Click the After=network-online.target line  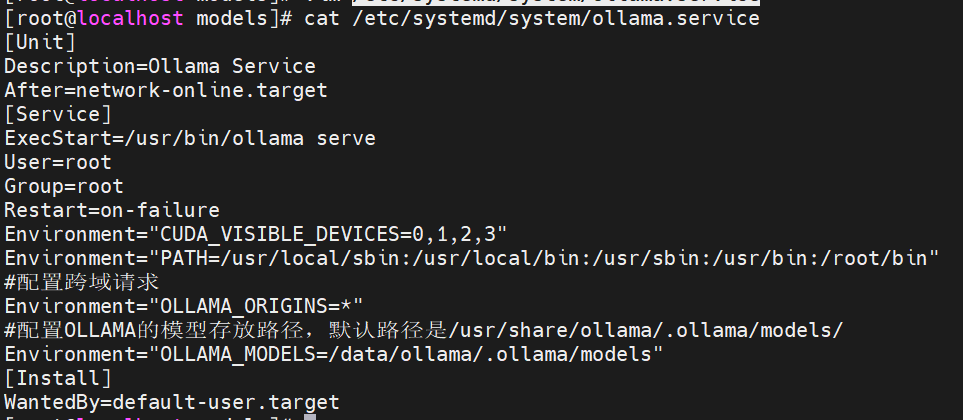click(x=166, y=91)
